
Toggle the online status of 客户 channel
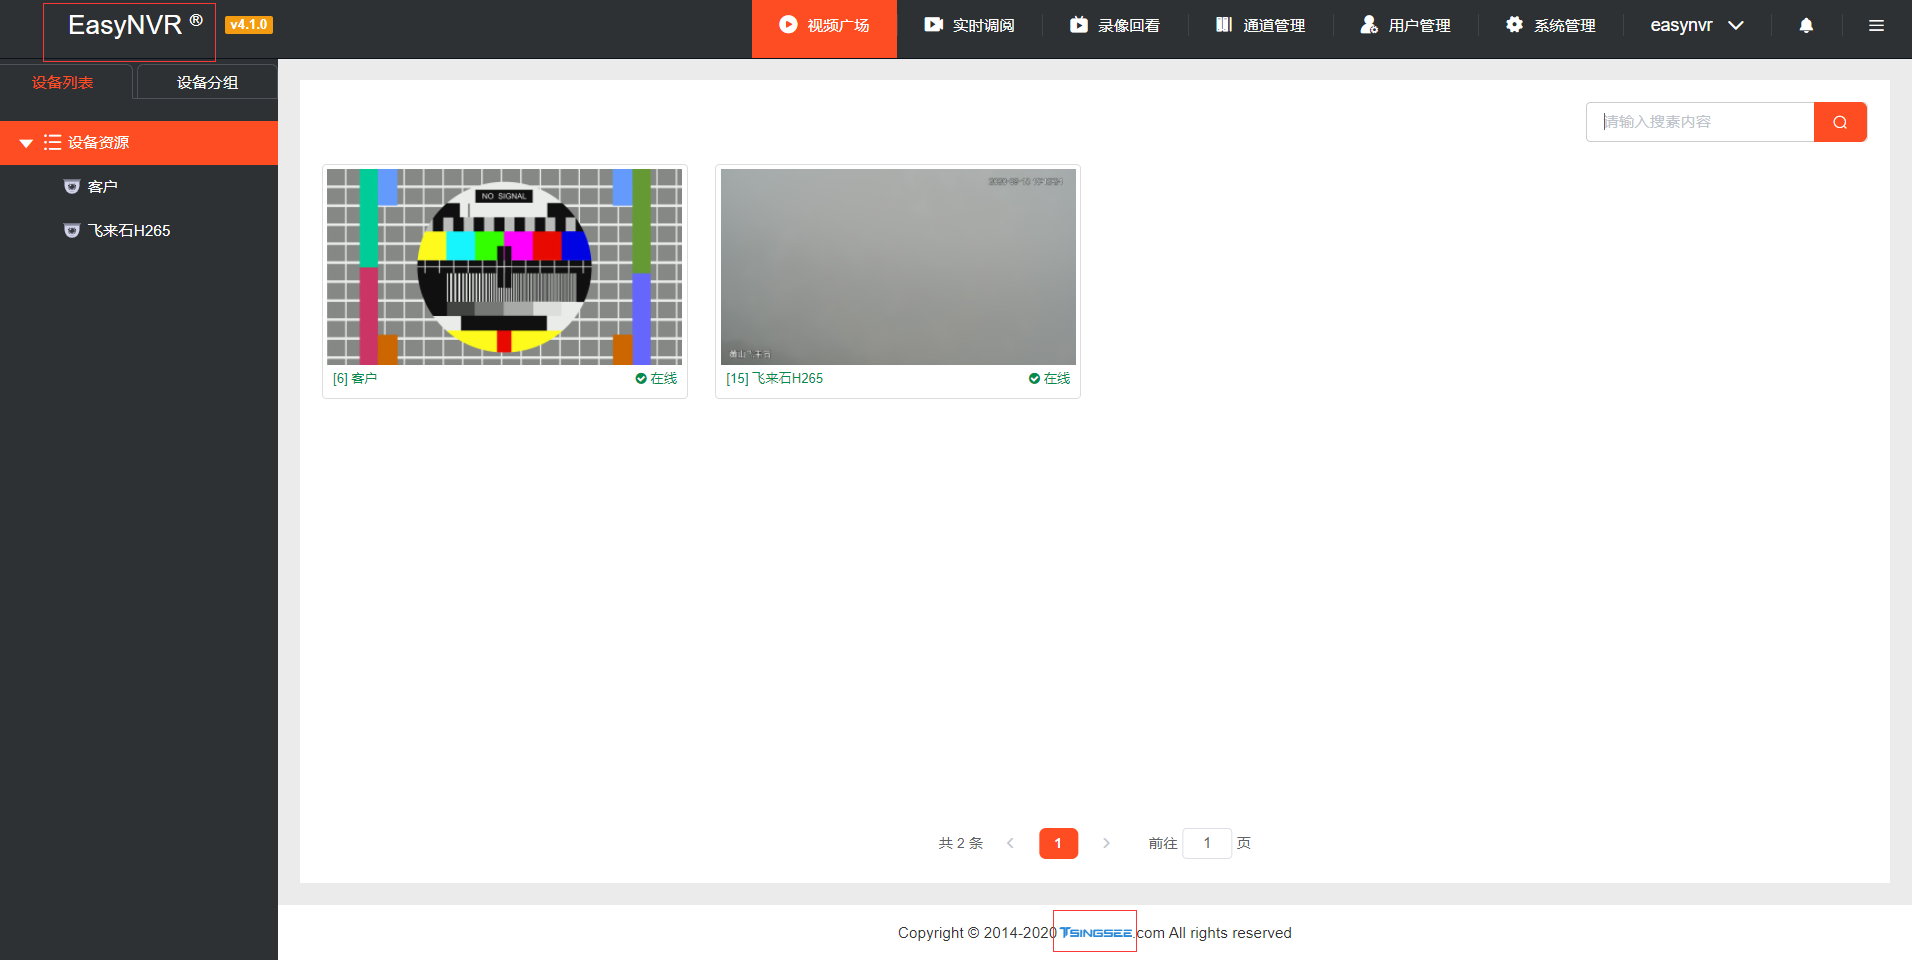tap(656, 378)
